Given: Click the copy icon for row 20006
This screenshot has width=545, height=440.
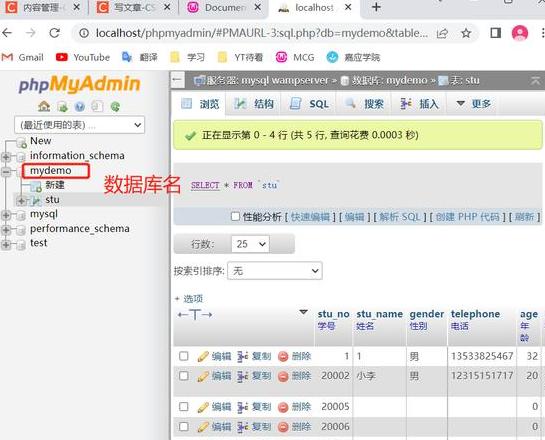Looking at the screenshot, I should click(243, 427).
